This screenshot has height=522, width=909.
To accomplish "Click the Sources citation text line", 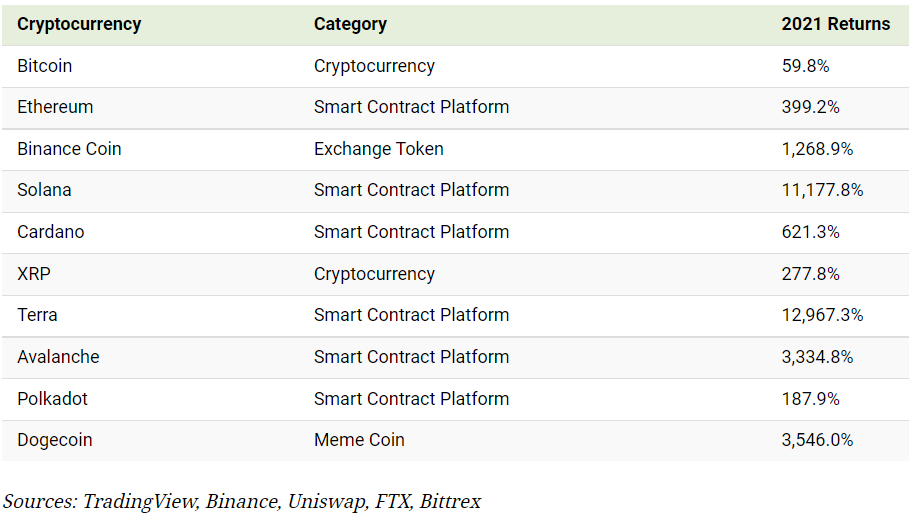I will [242, 502].
